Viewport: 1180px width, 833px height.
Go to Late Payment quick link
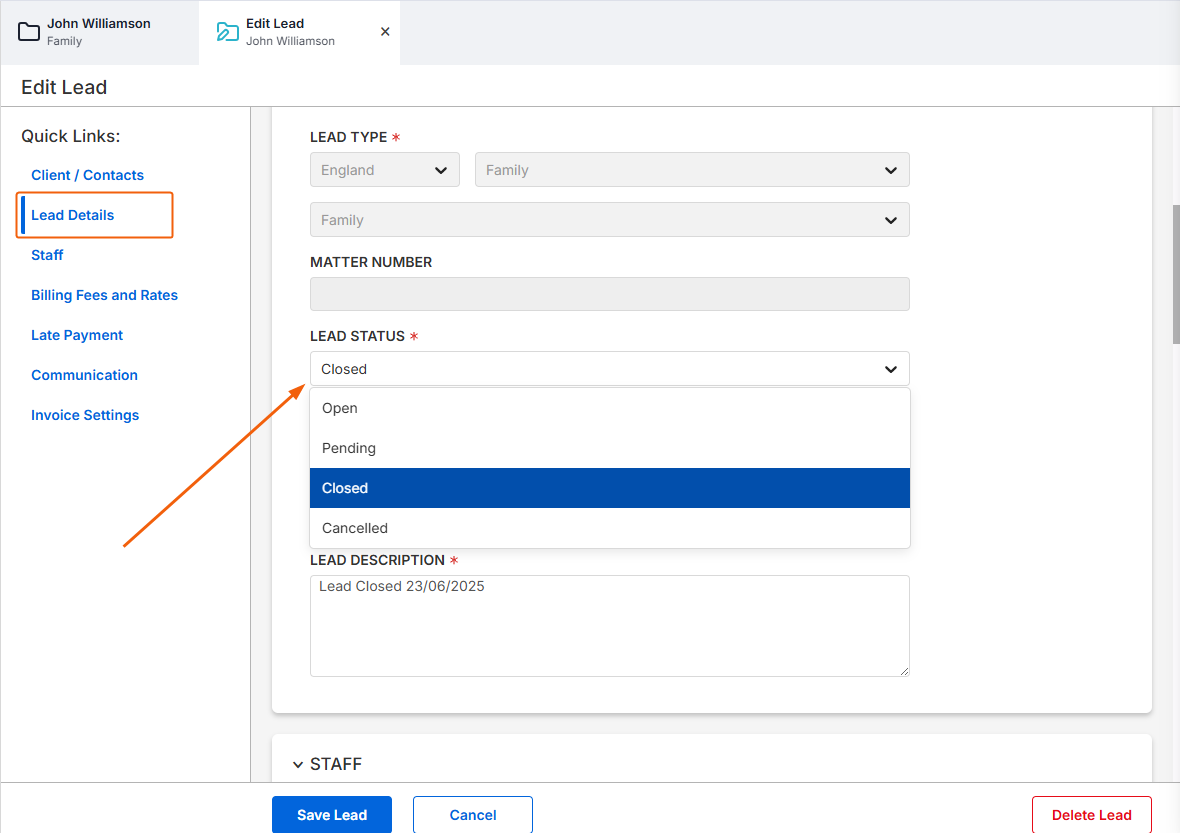[x=77, y=335]
